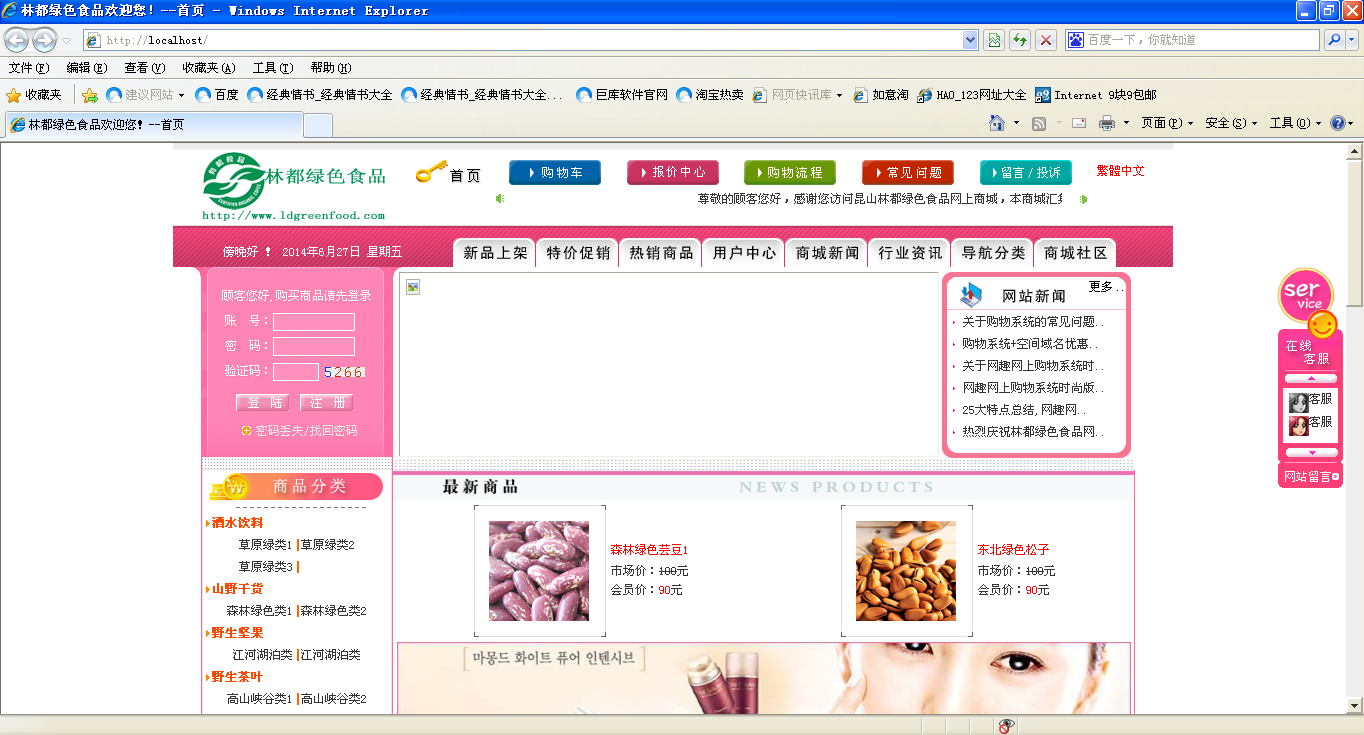This screenshot has width=1364, height=735.
Task: Click the round "service" badge on right edge
Action: click(x=1306, y=296)
